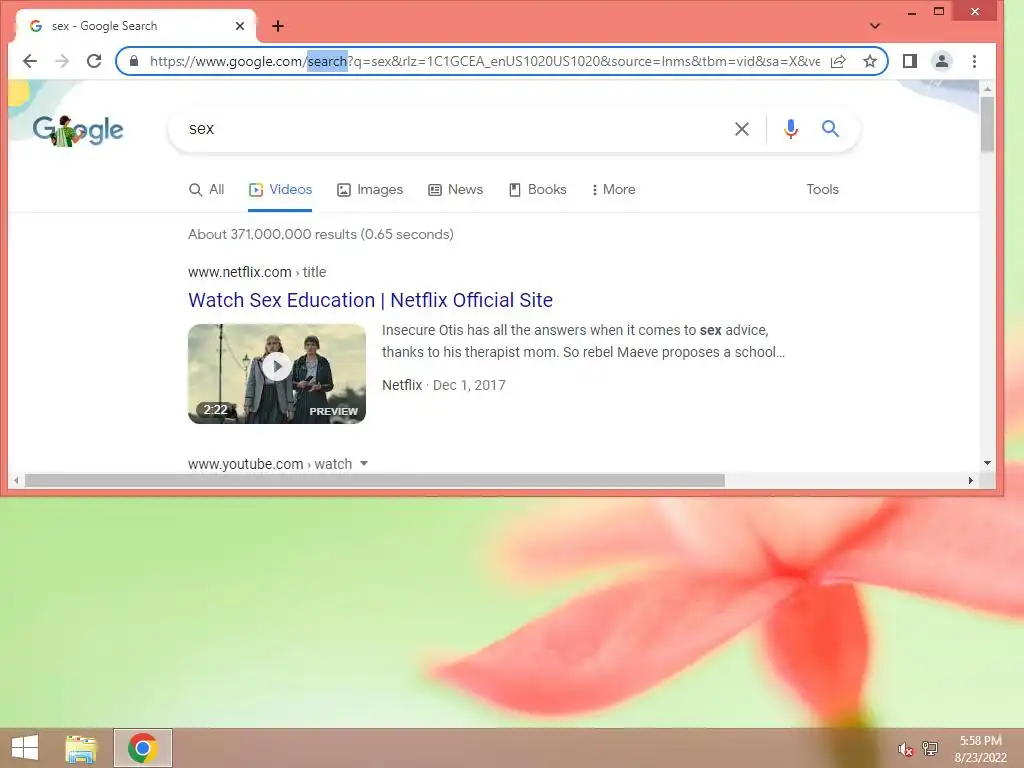Submit search with the magnifying glass icon

click(830, 129)
